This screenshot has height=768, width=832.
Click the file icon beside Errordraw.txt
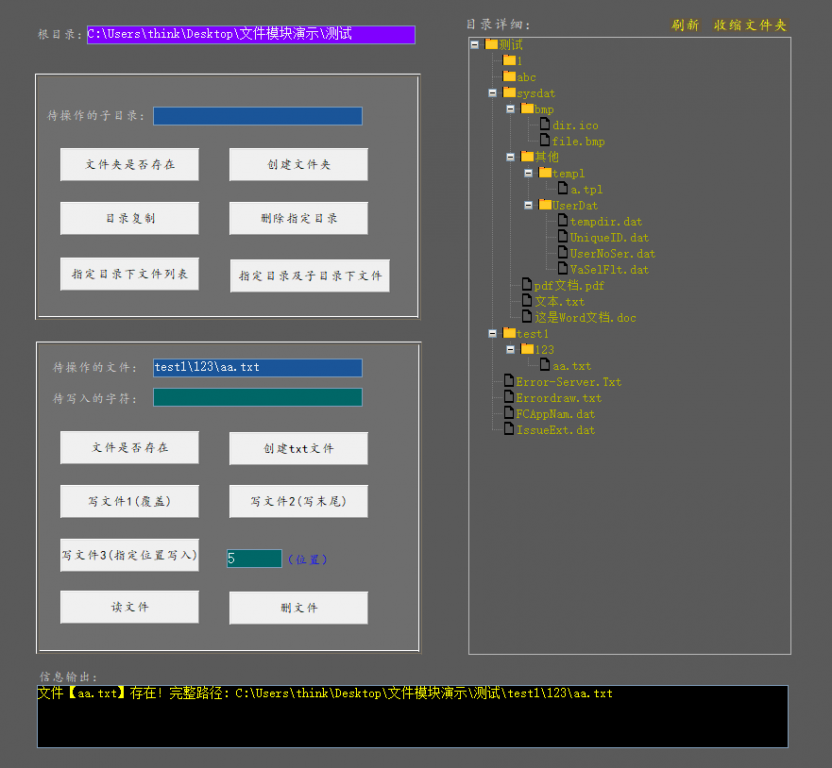[509, 396]
